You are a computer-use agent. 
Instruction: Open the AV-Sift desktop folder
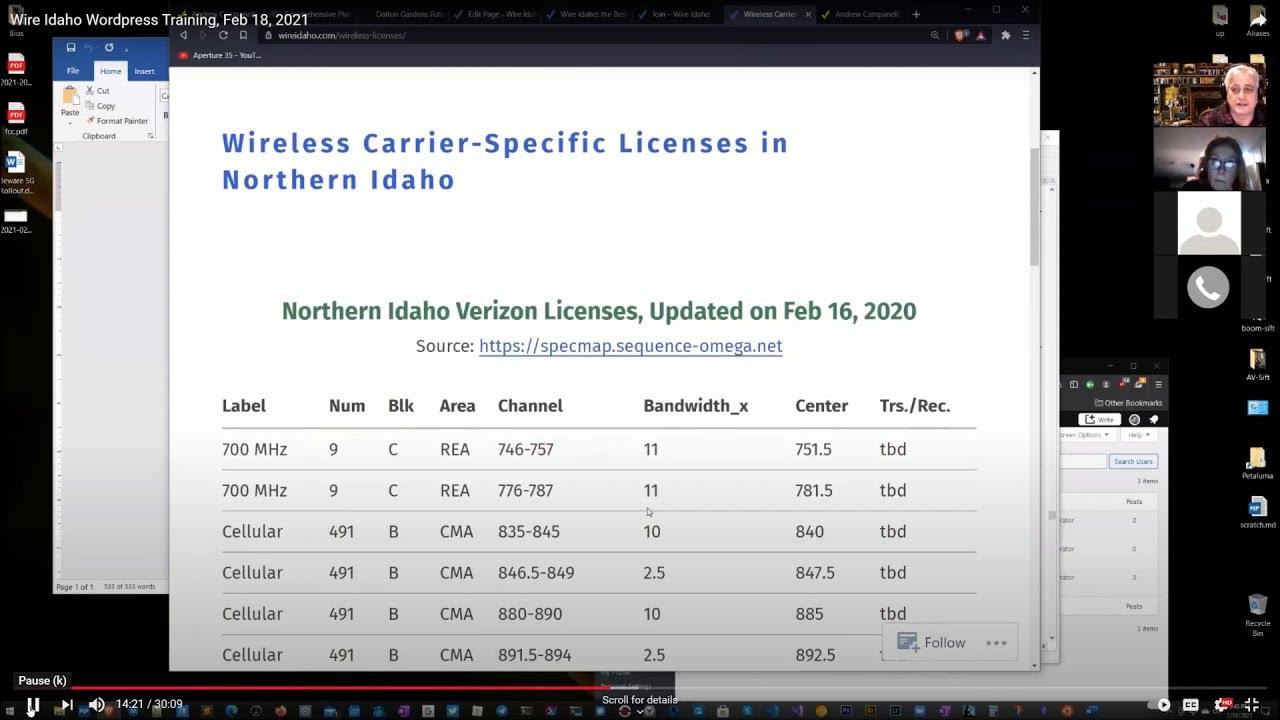pos(1258,364)
